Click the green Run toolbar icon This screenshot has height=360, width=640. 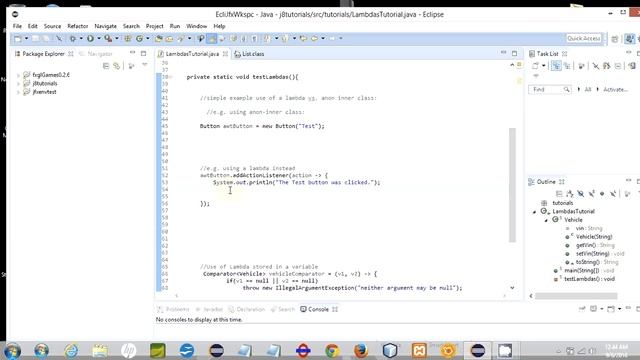point(90,39)
